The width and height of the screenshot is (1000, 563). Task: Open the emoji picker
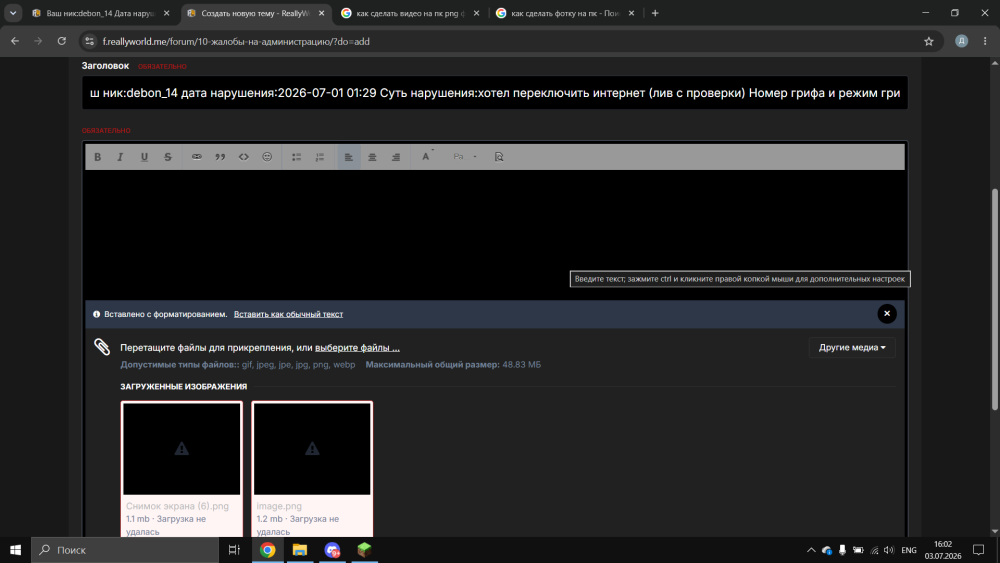[x=267, y=157]
